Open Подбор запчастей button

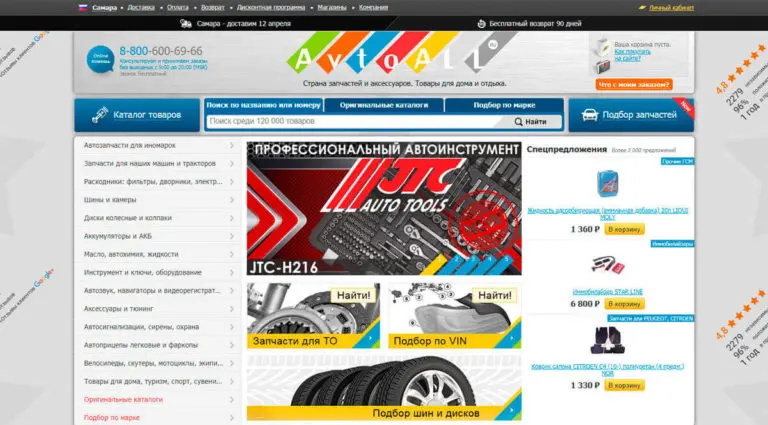click(x=631, y=115)
